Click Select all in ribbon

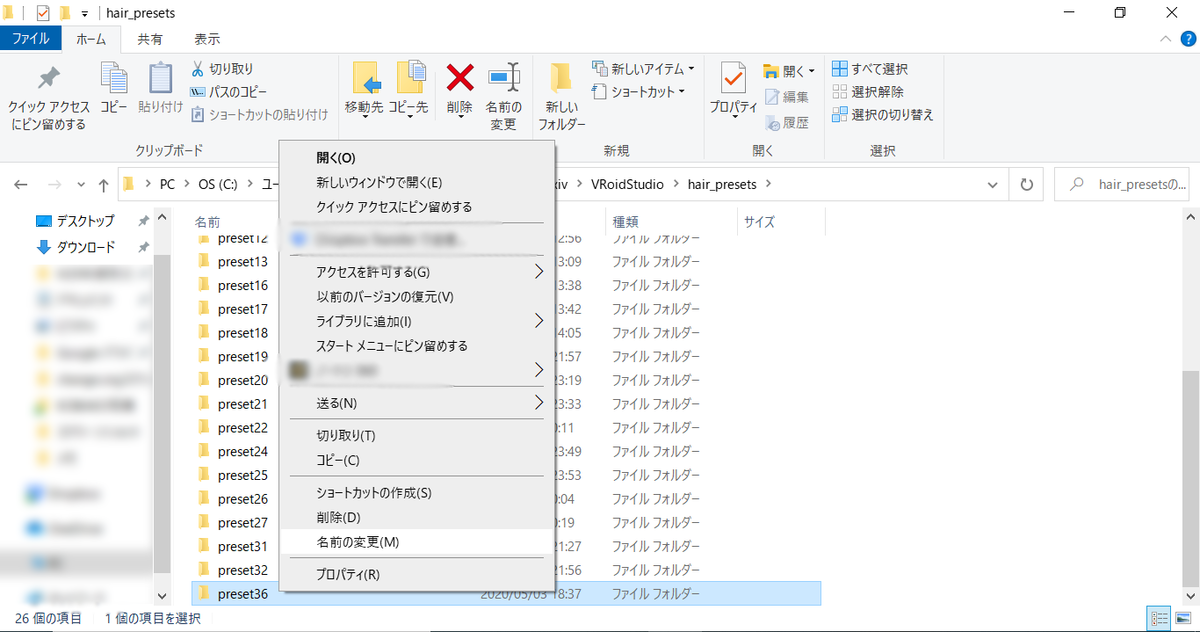870,69
